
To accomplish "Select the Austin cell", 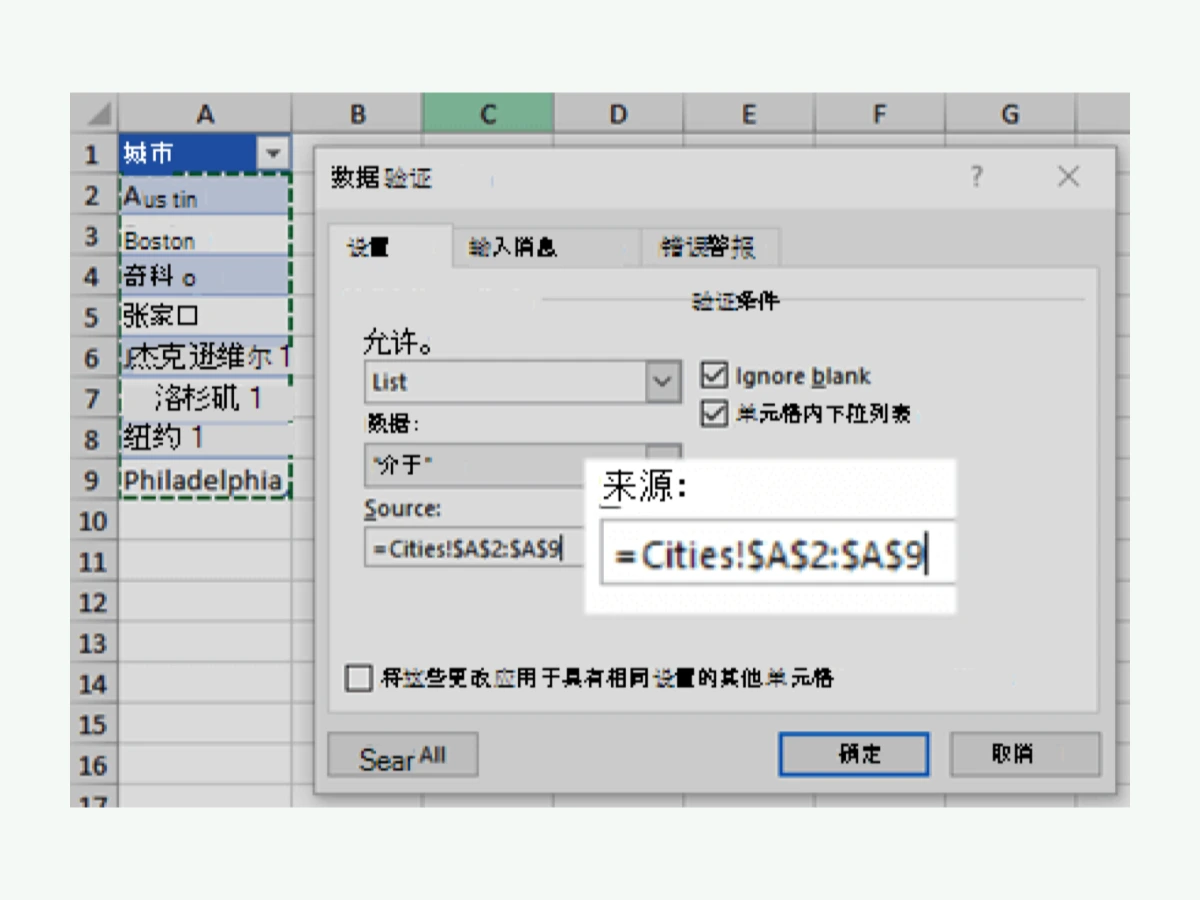I will (x=205, y=195).
